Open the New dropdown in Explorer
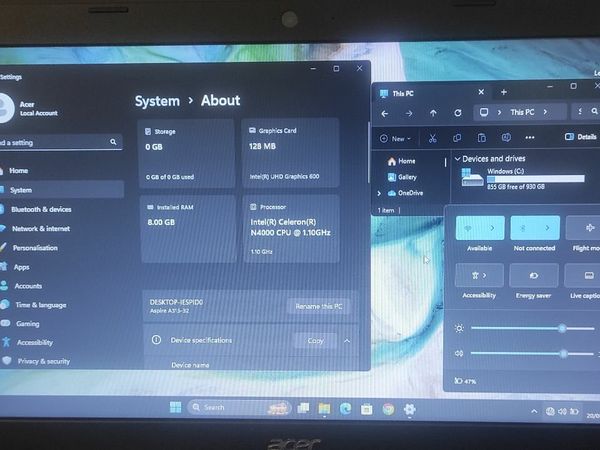The height and width of the screenshot is (450, 600). [x=396, y=139]
